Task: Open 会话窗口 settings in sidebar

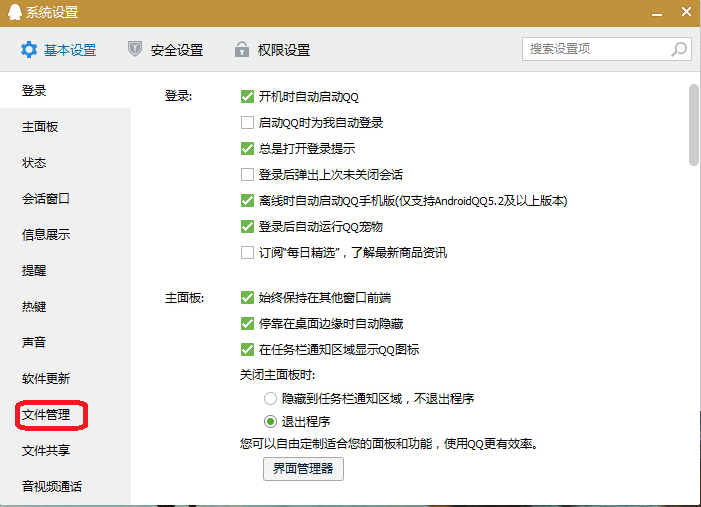Action: click(x=65, y=199)
